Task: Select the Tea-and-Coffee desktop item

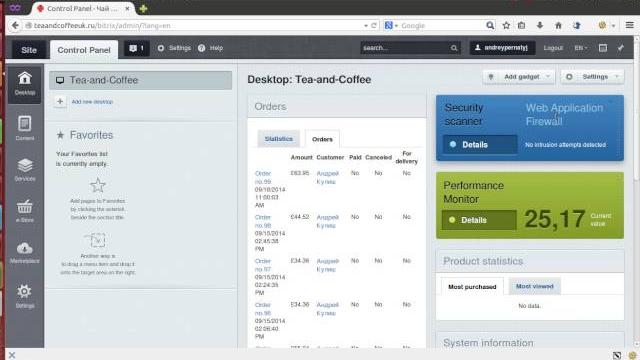Action: [140, 80]
